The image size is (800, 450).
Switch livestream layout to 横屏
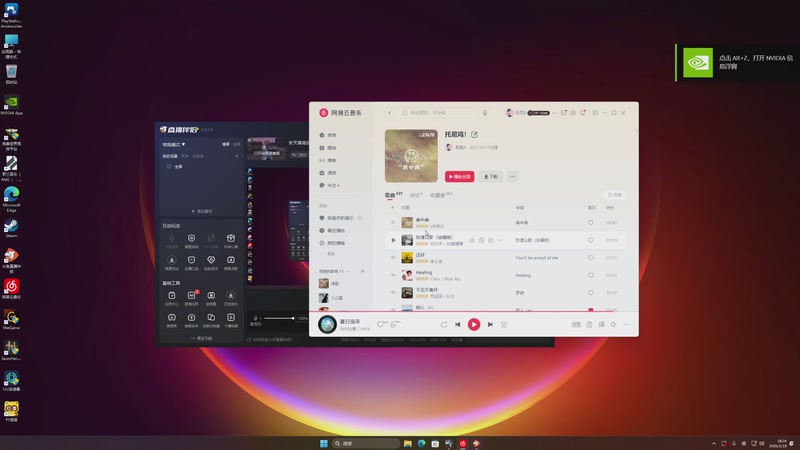[x=226, y=144]
